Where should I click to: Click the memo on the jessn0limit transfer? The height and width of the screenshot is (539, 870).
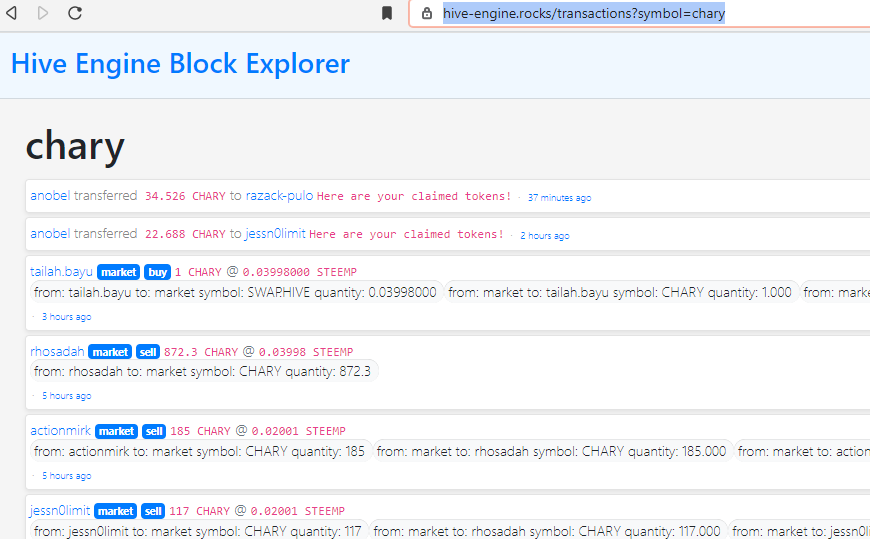(406, 234)
